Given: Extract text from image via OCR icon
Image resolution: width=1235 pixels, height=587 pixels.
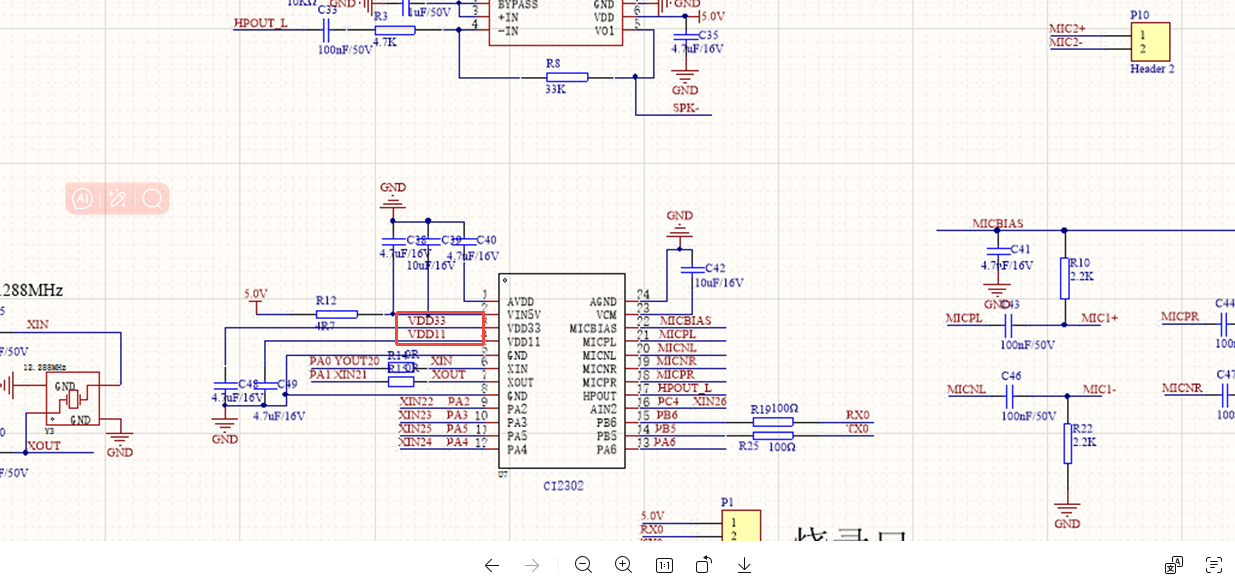Looking at the screenshot, I should click(1214, 565).
